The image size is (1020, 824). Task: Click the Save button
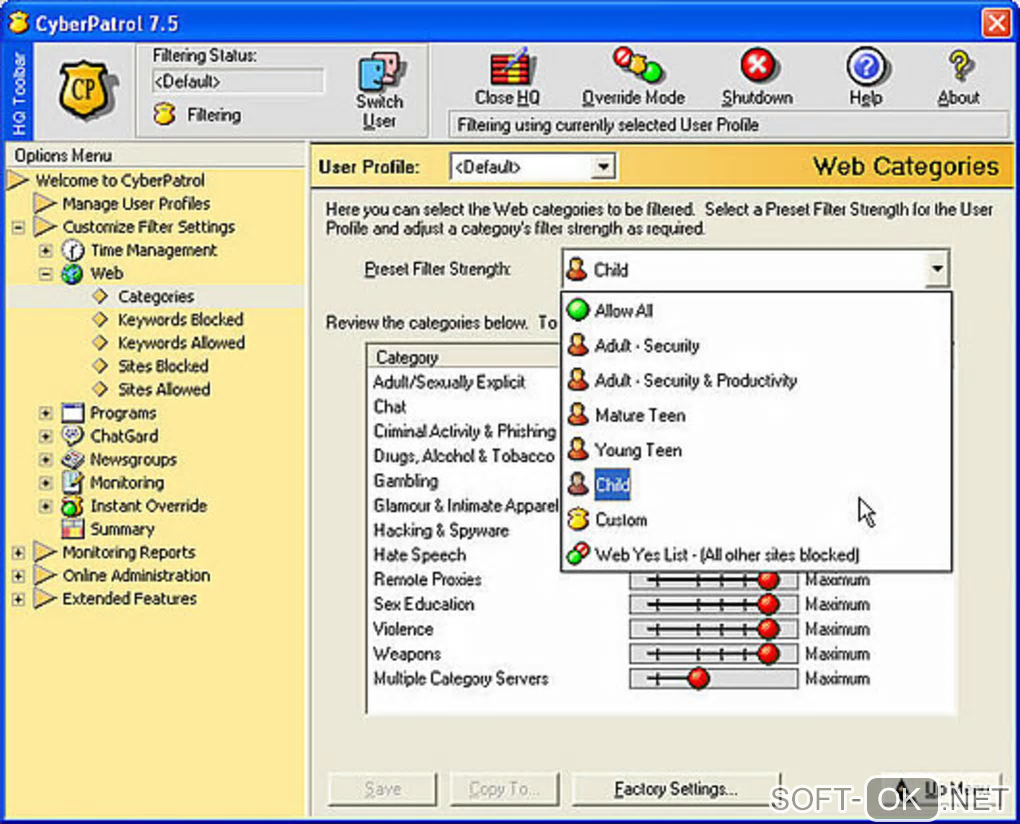[382, 789]
